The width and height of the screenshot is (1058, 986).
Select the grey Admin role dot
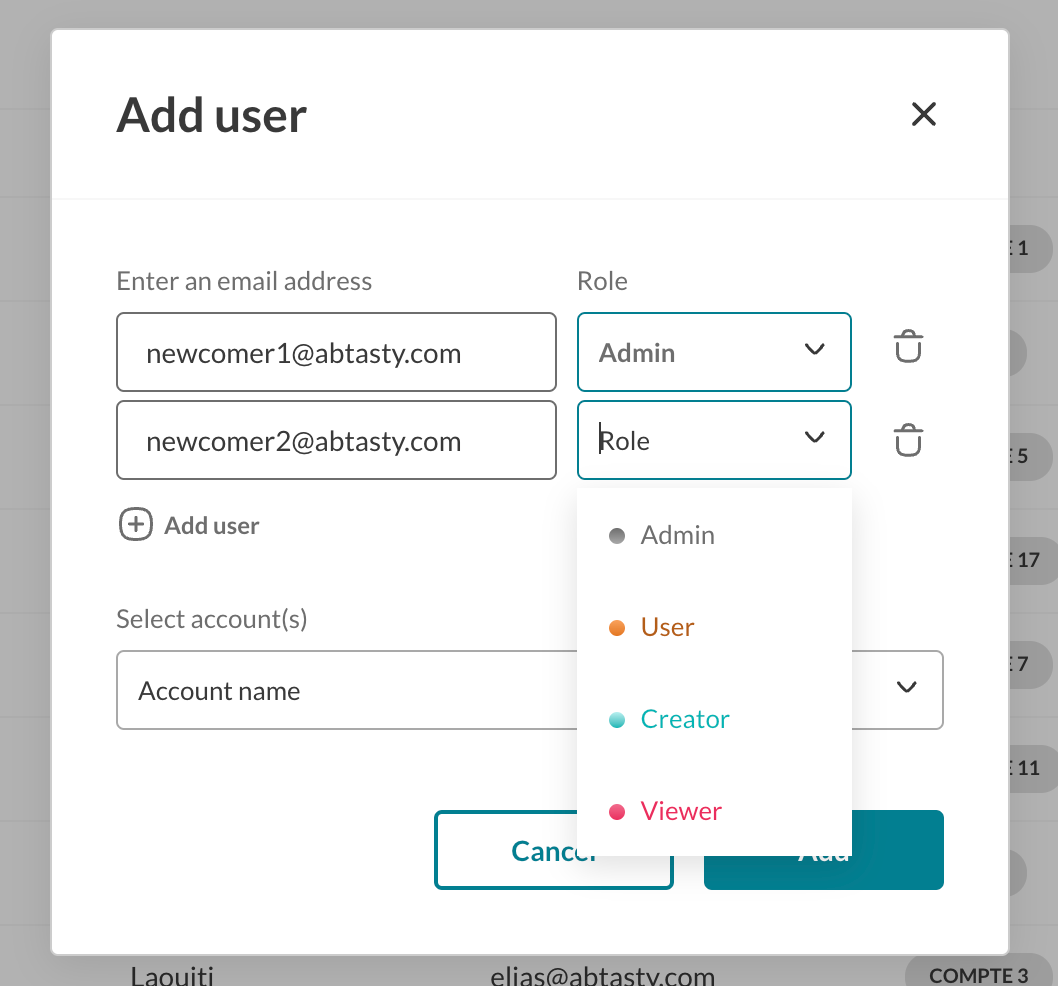[617, 536]
